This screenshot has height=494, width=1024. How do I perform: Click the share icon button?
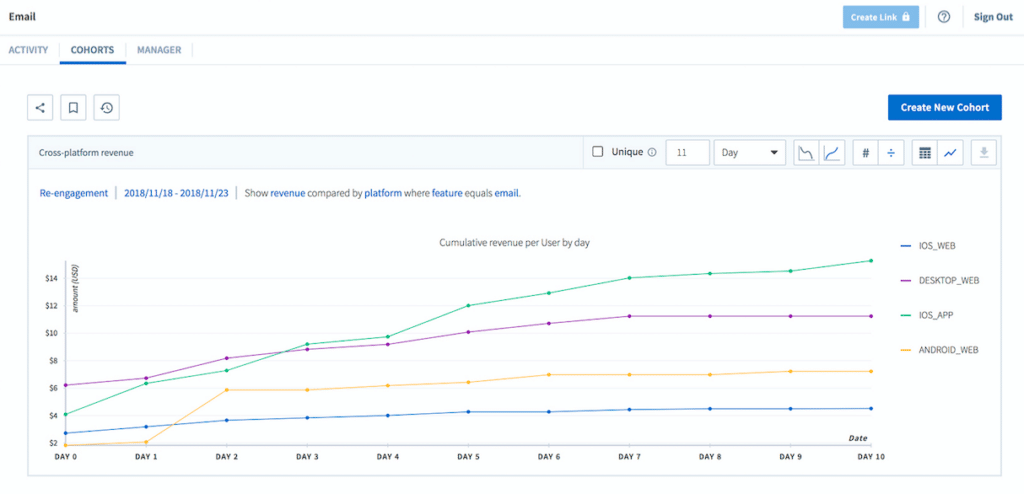point(40,108)
